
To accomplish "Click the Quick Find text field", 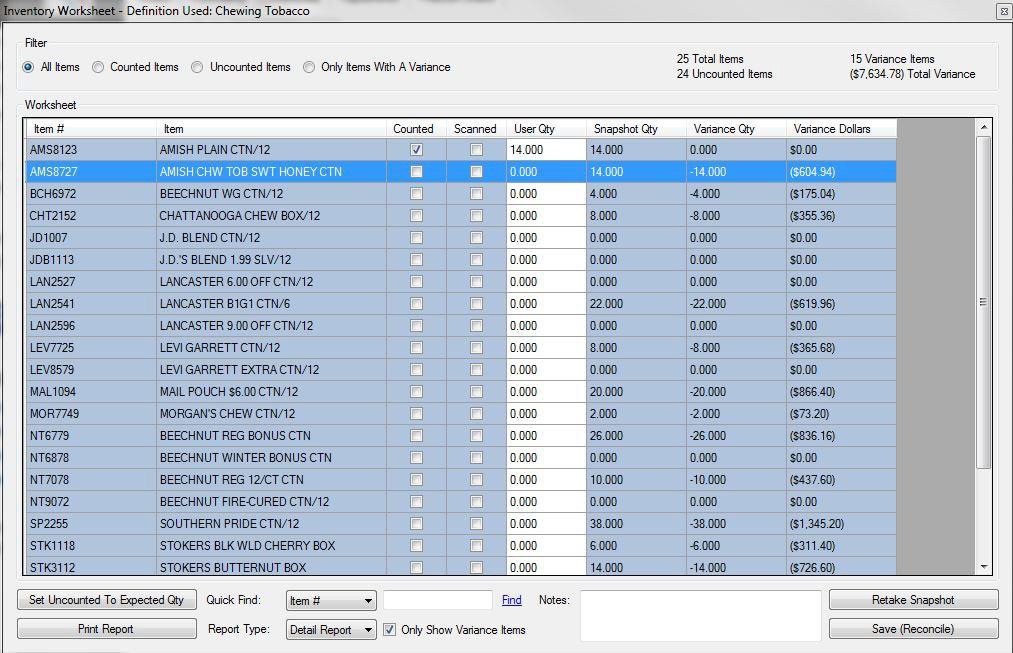I will 438,600.
